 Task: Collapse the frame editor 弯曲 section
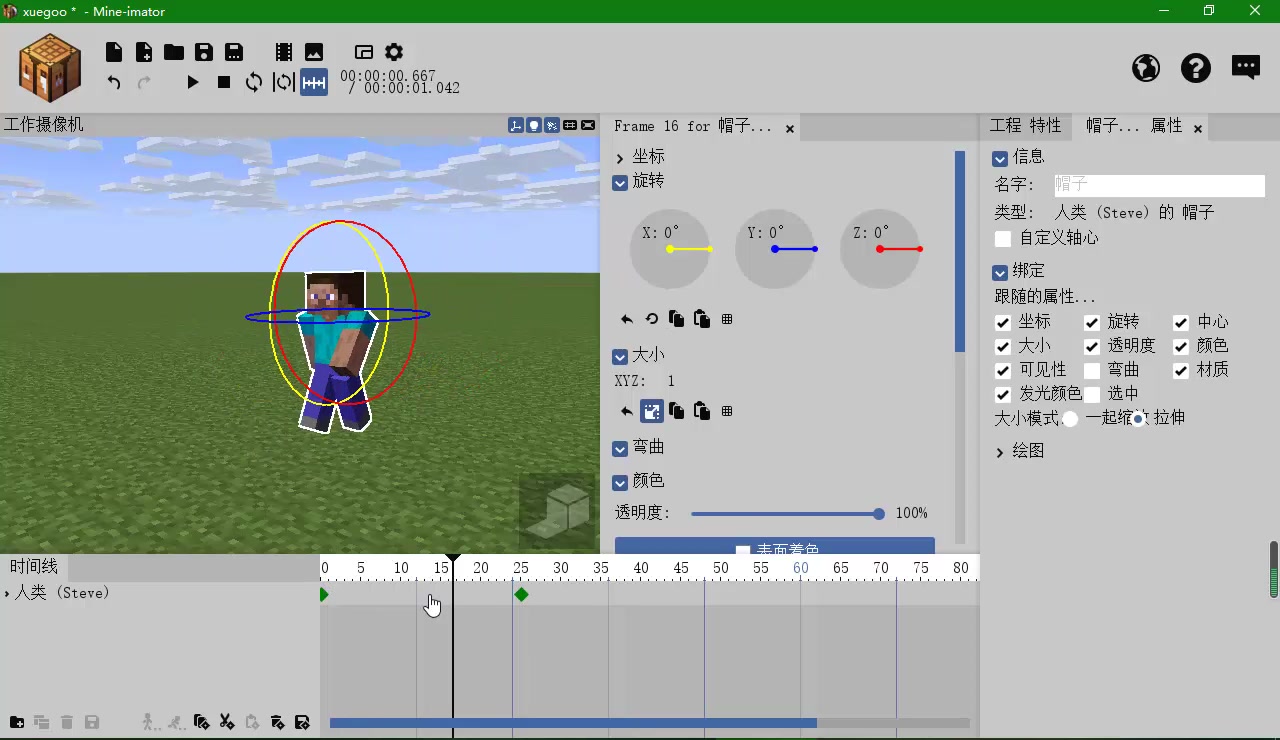click(620, 449)
